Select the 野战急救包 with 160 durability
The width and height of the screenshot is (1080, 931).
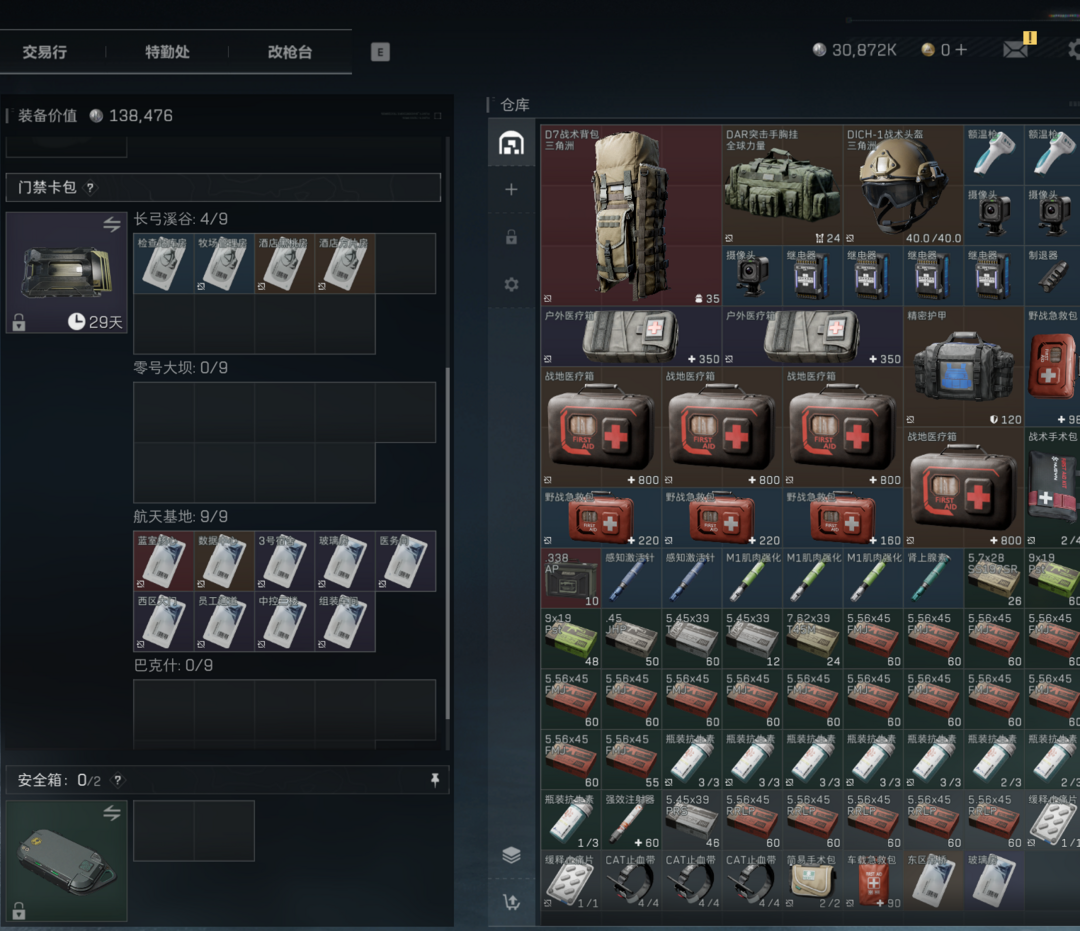pyautogui.click(x=842, y=518)
